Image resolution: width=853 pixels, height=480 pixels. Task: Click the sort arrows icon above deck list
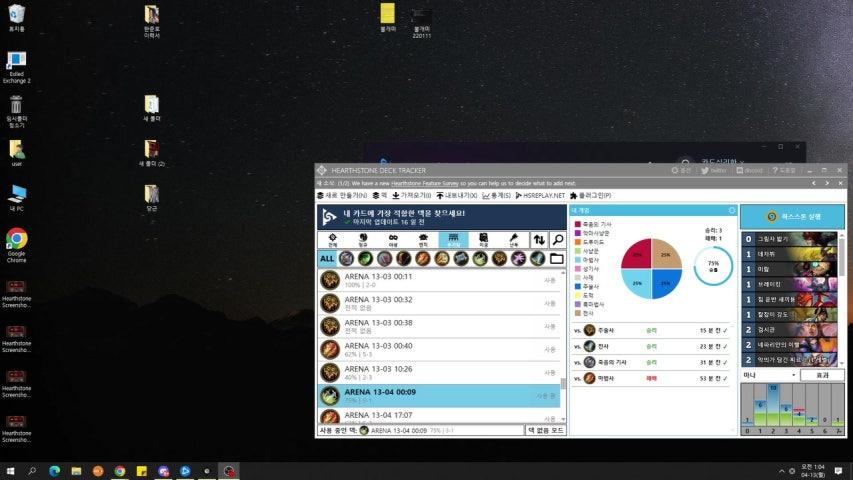pyautogui.click(x=539, y=240)
